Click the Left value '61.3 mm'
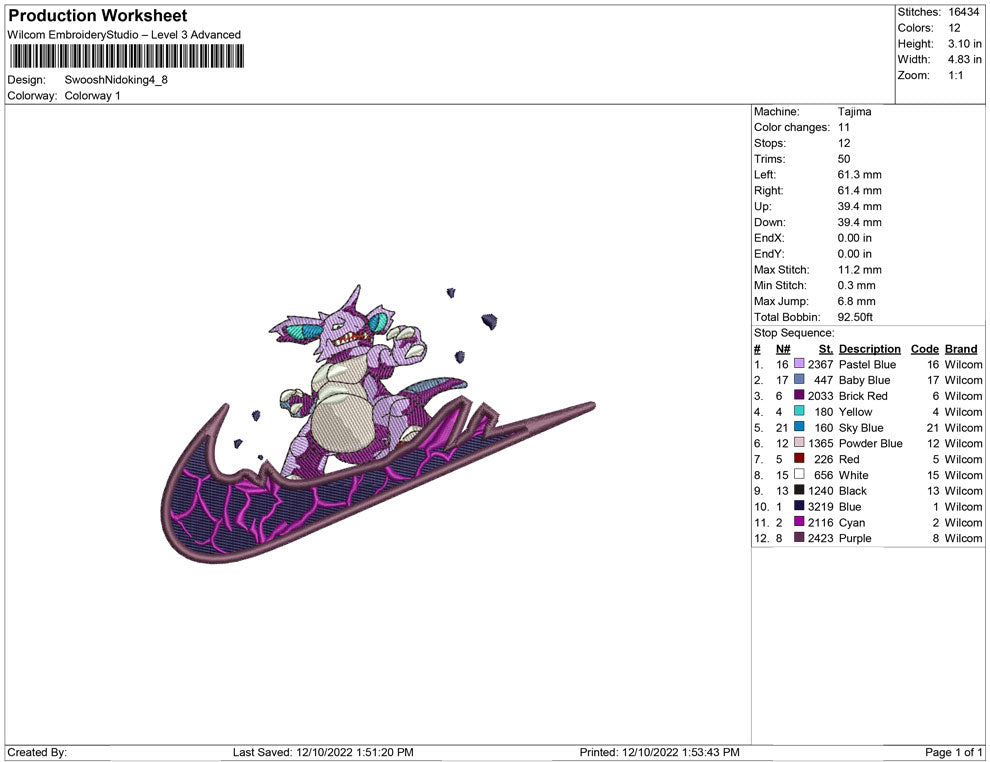The width and height of the screenshot is (990, 762). 859,175
